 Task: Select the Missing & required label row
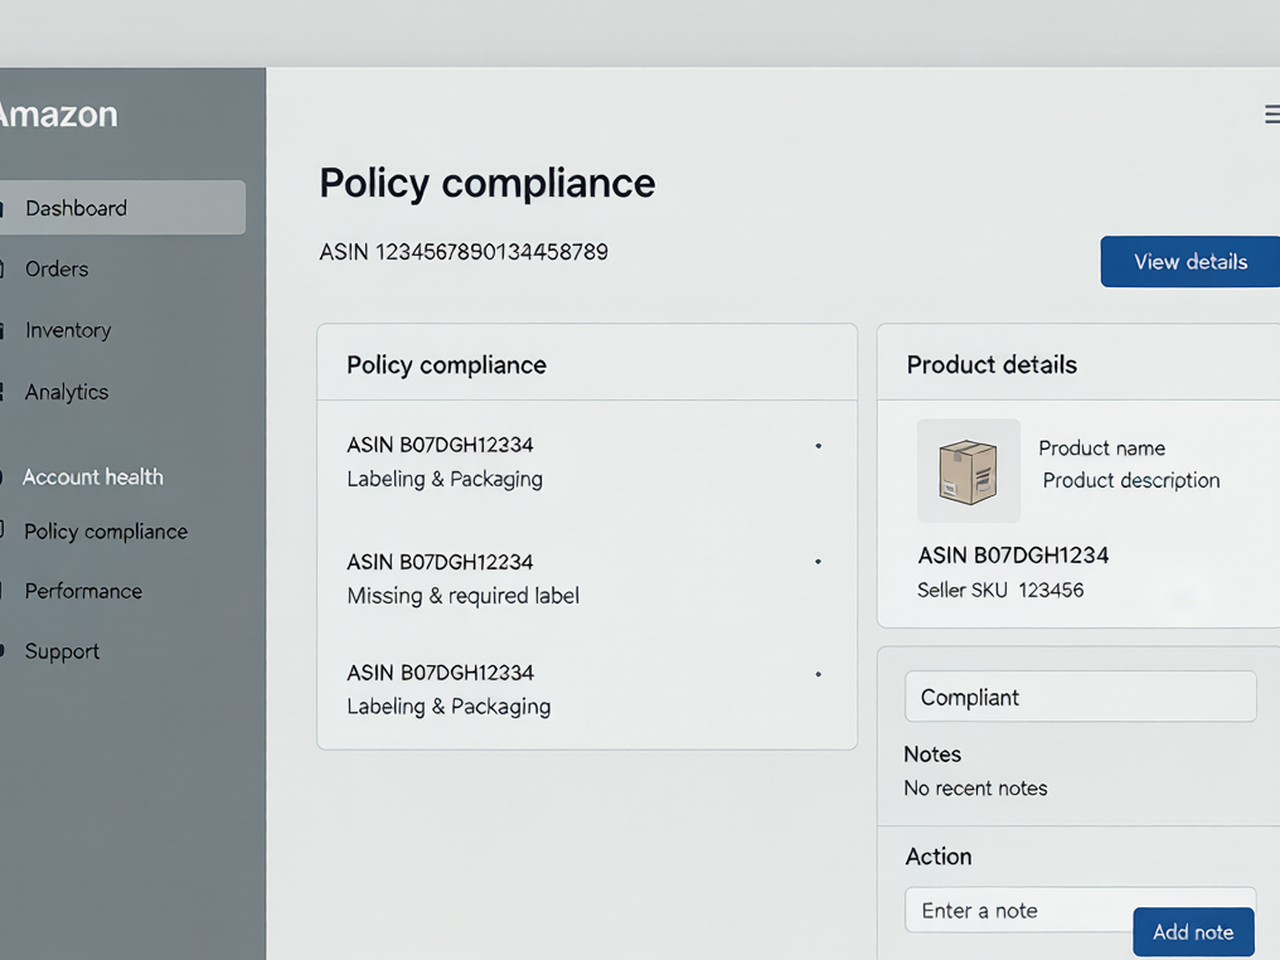(587, 578)
